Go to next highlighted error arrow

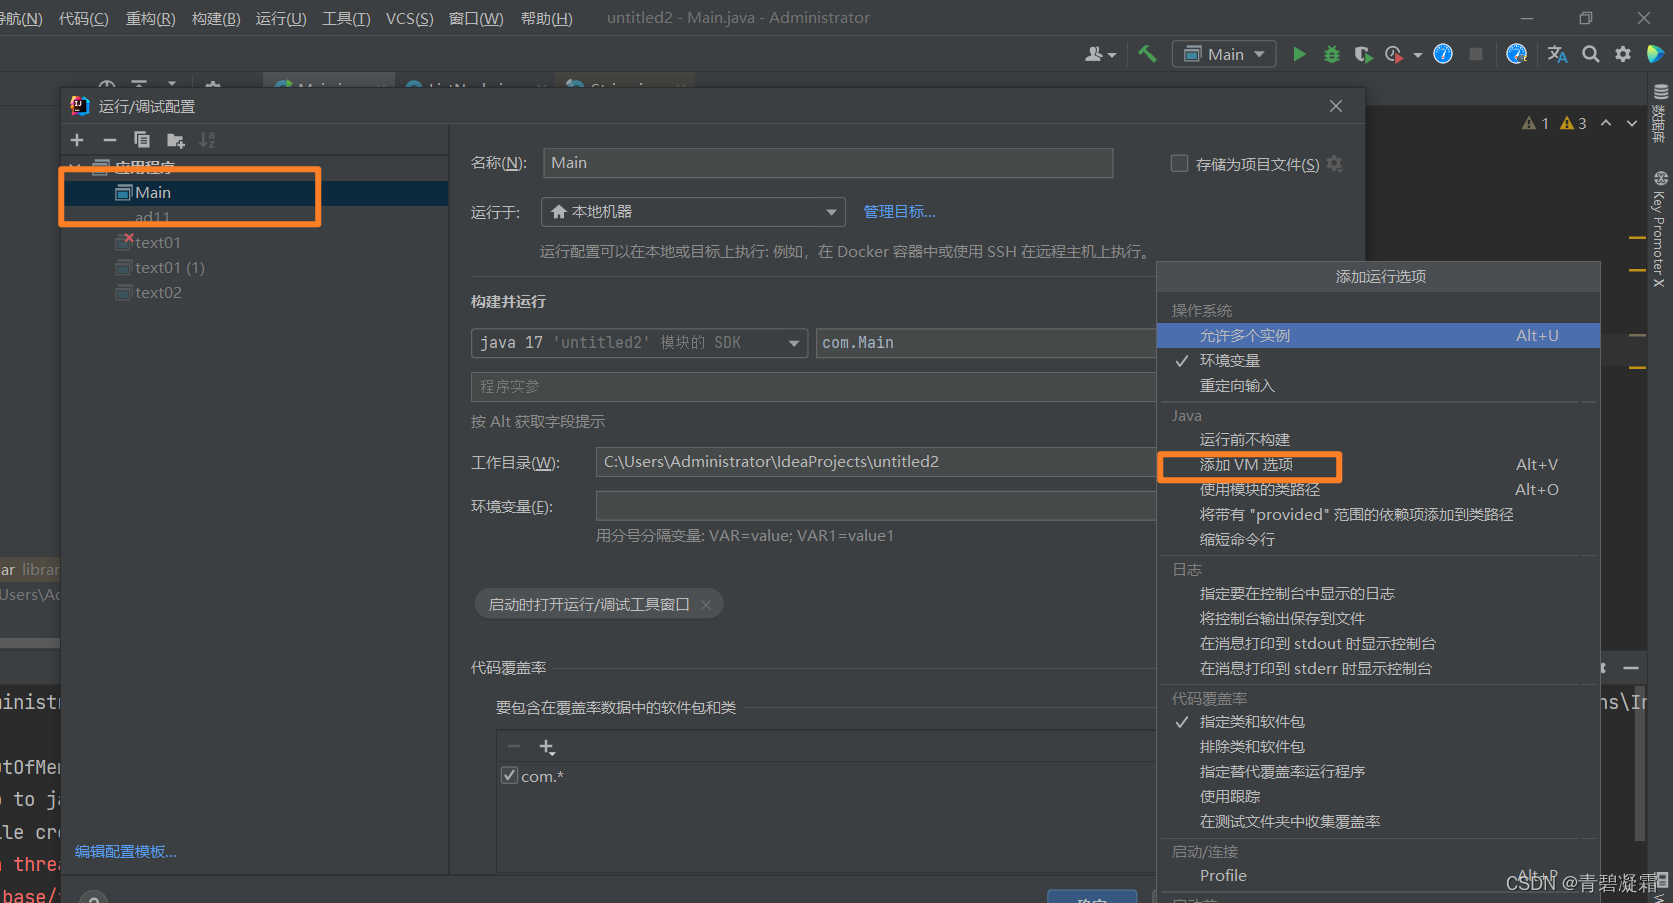pos(1632,123)
